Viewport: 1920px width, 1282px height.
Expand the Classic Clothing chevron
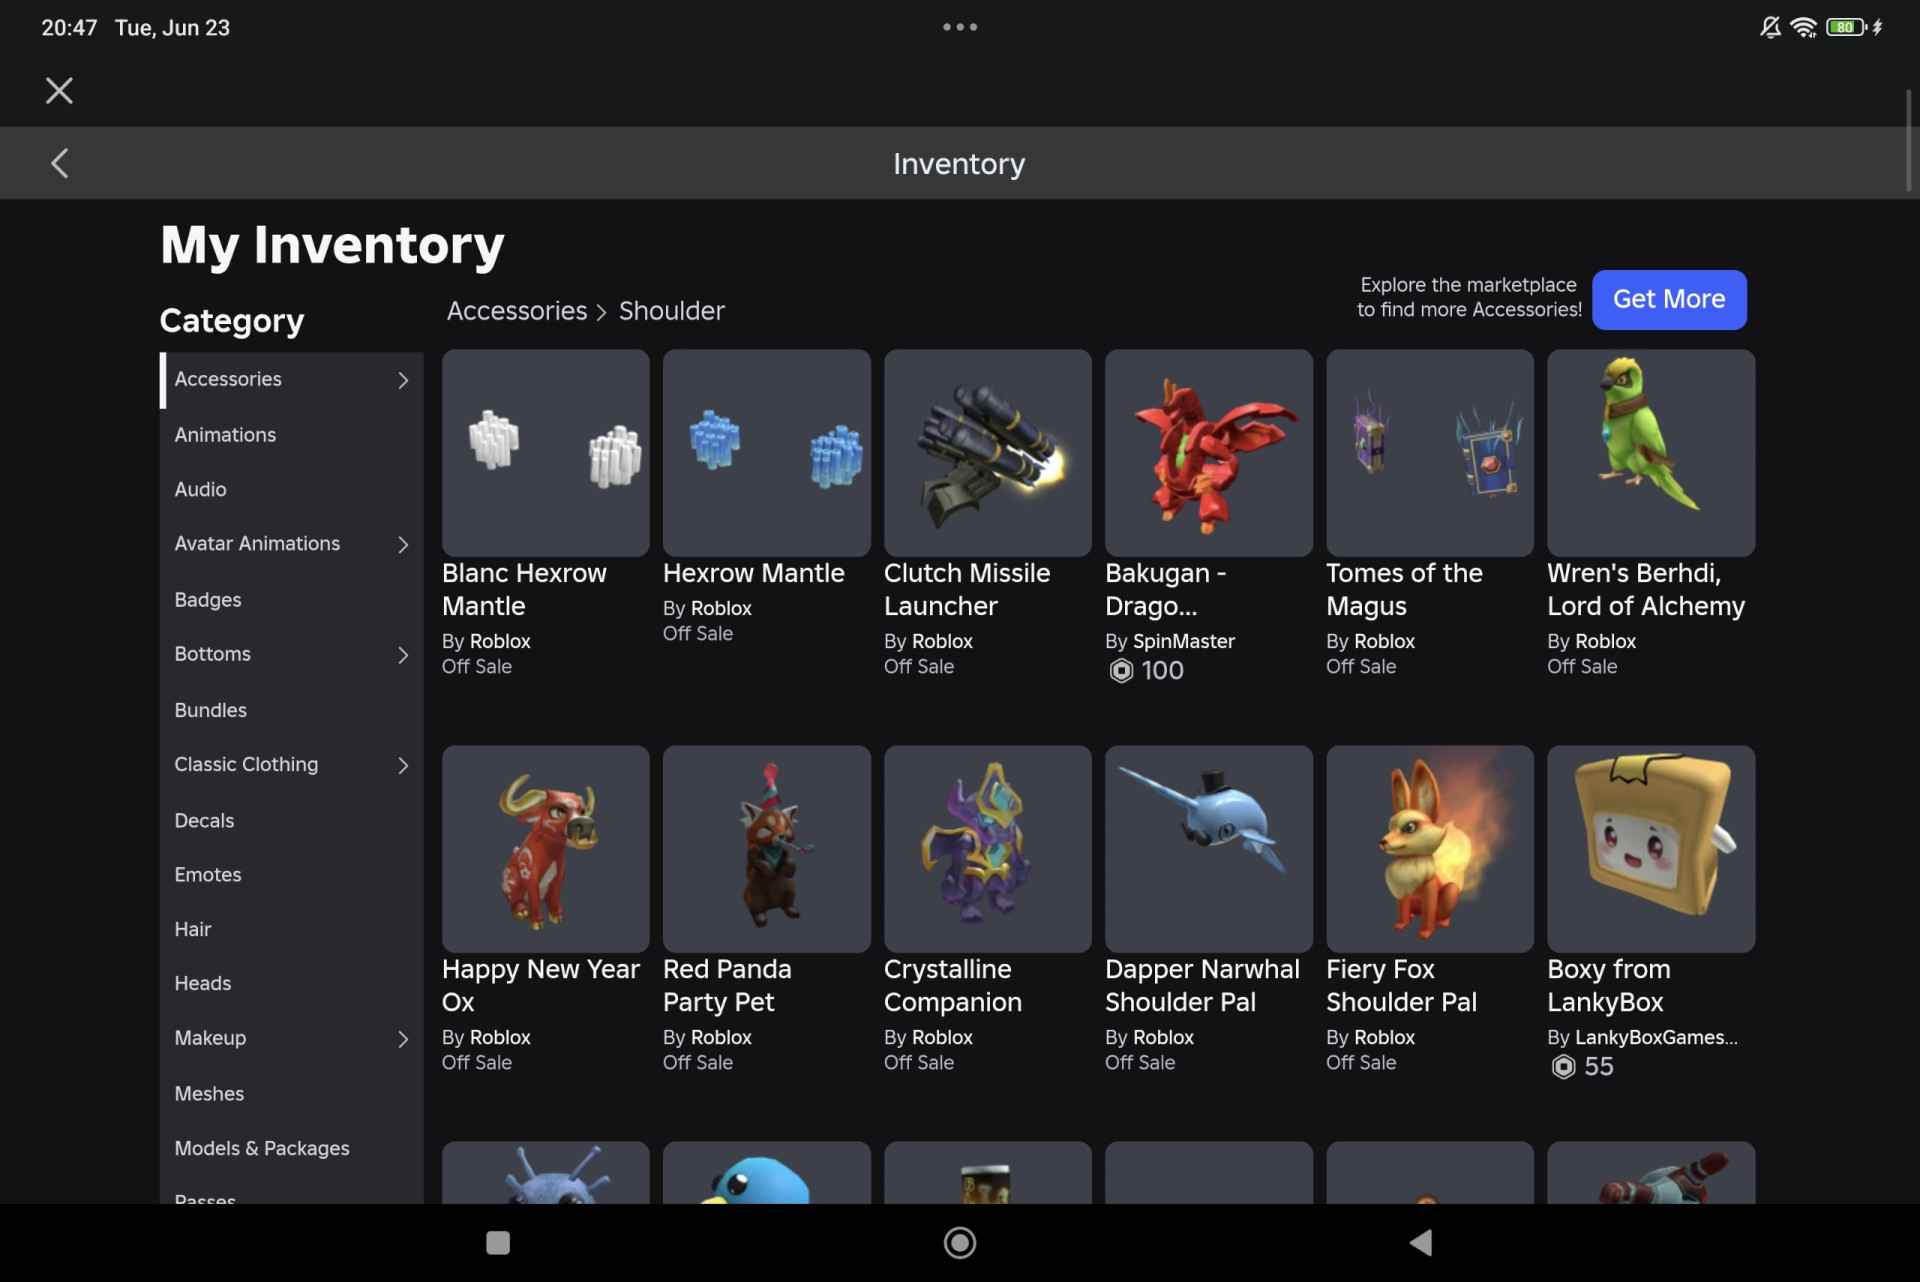tap(403, 765)
